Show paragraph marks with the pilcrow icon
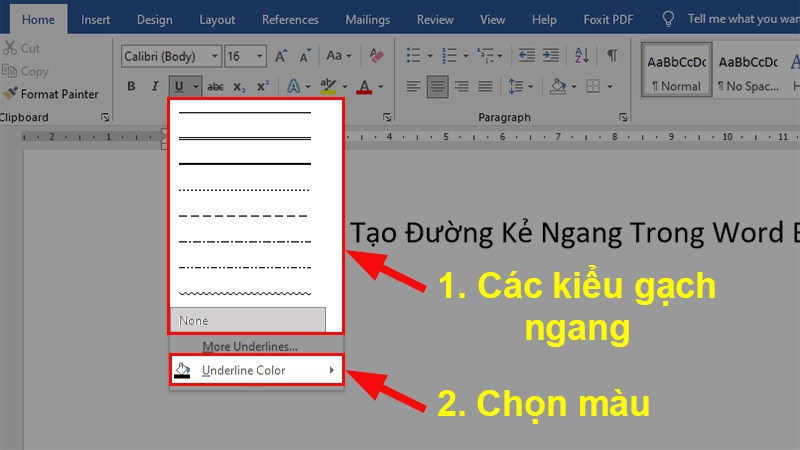This screenshot has width=800, height=450. 612,56
